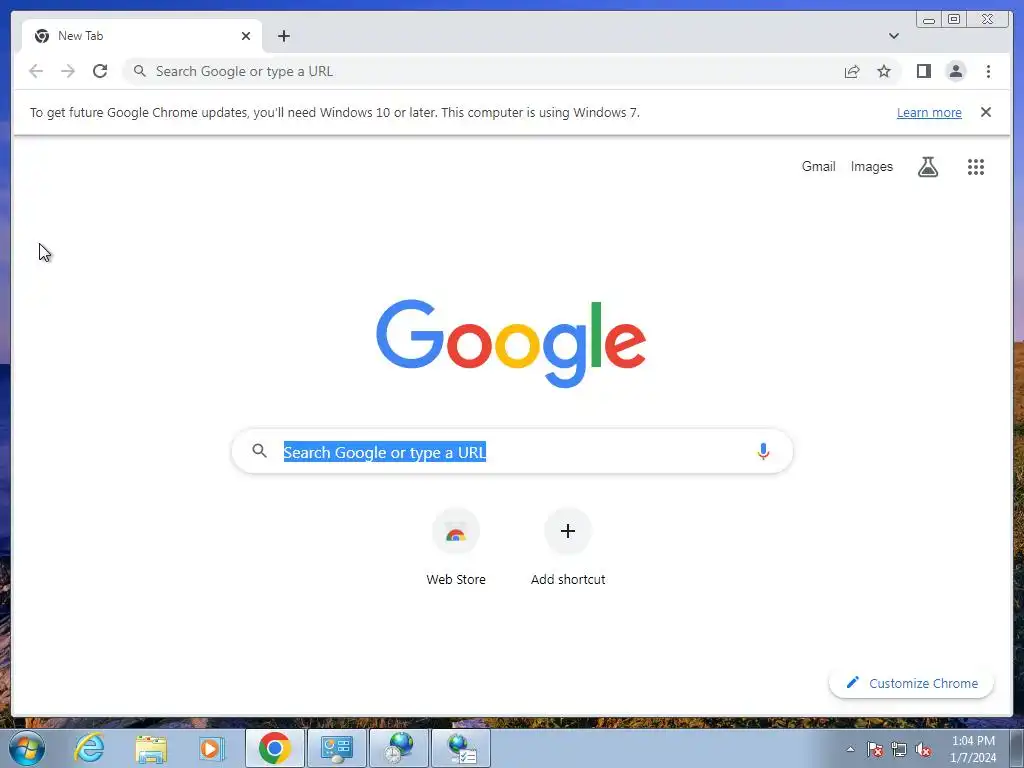This screenshot has height=768, width=1024.
Task: Open the Action Center flag icon
Action: pos(875,749)
